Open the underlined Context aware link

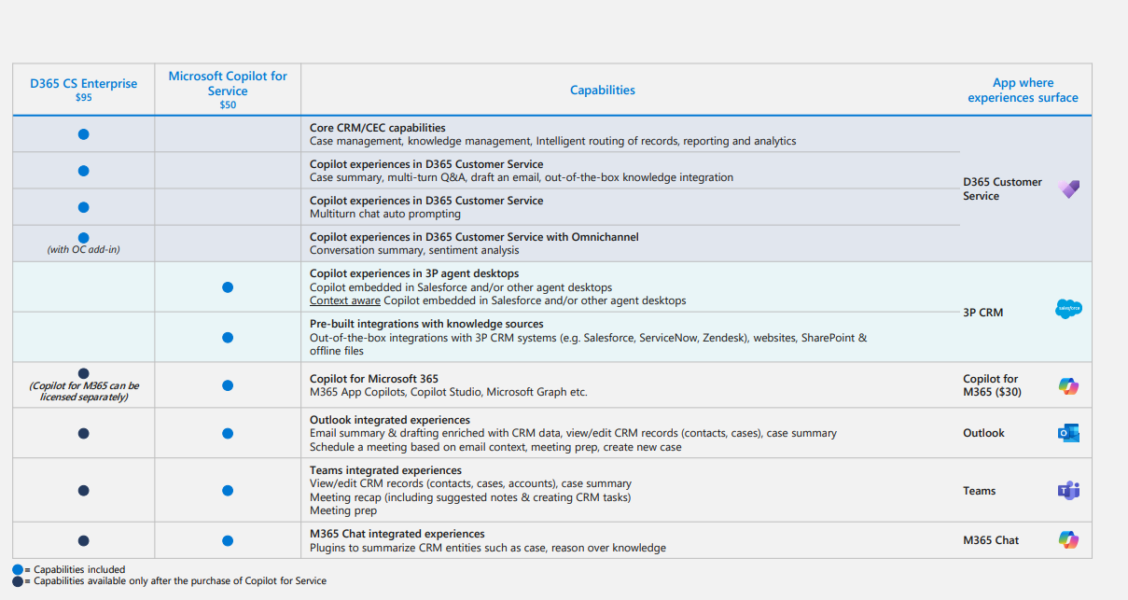coord(344,301)
